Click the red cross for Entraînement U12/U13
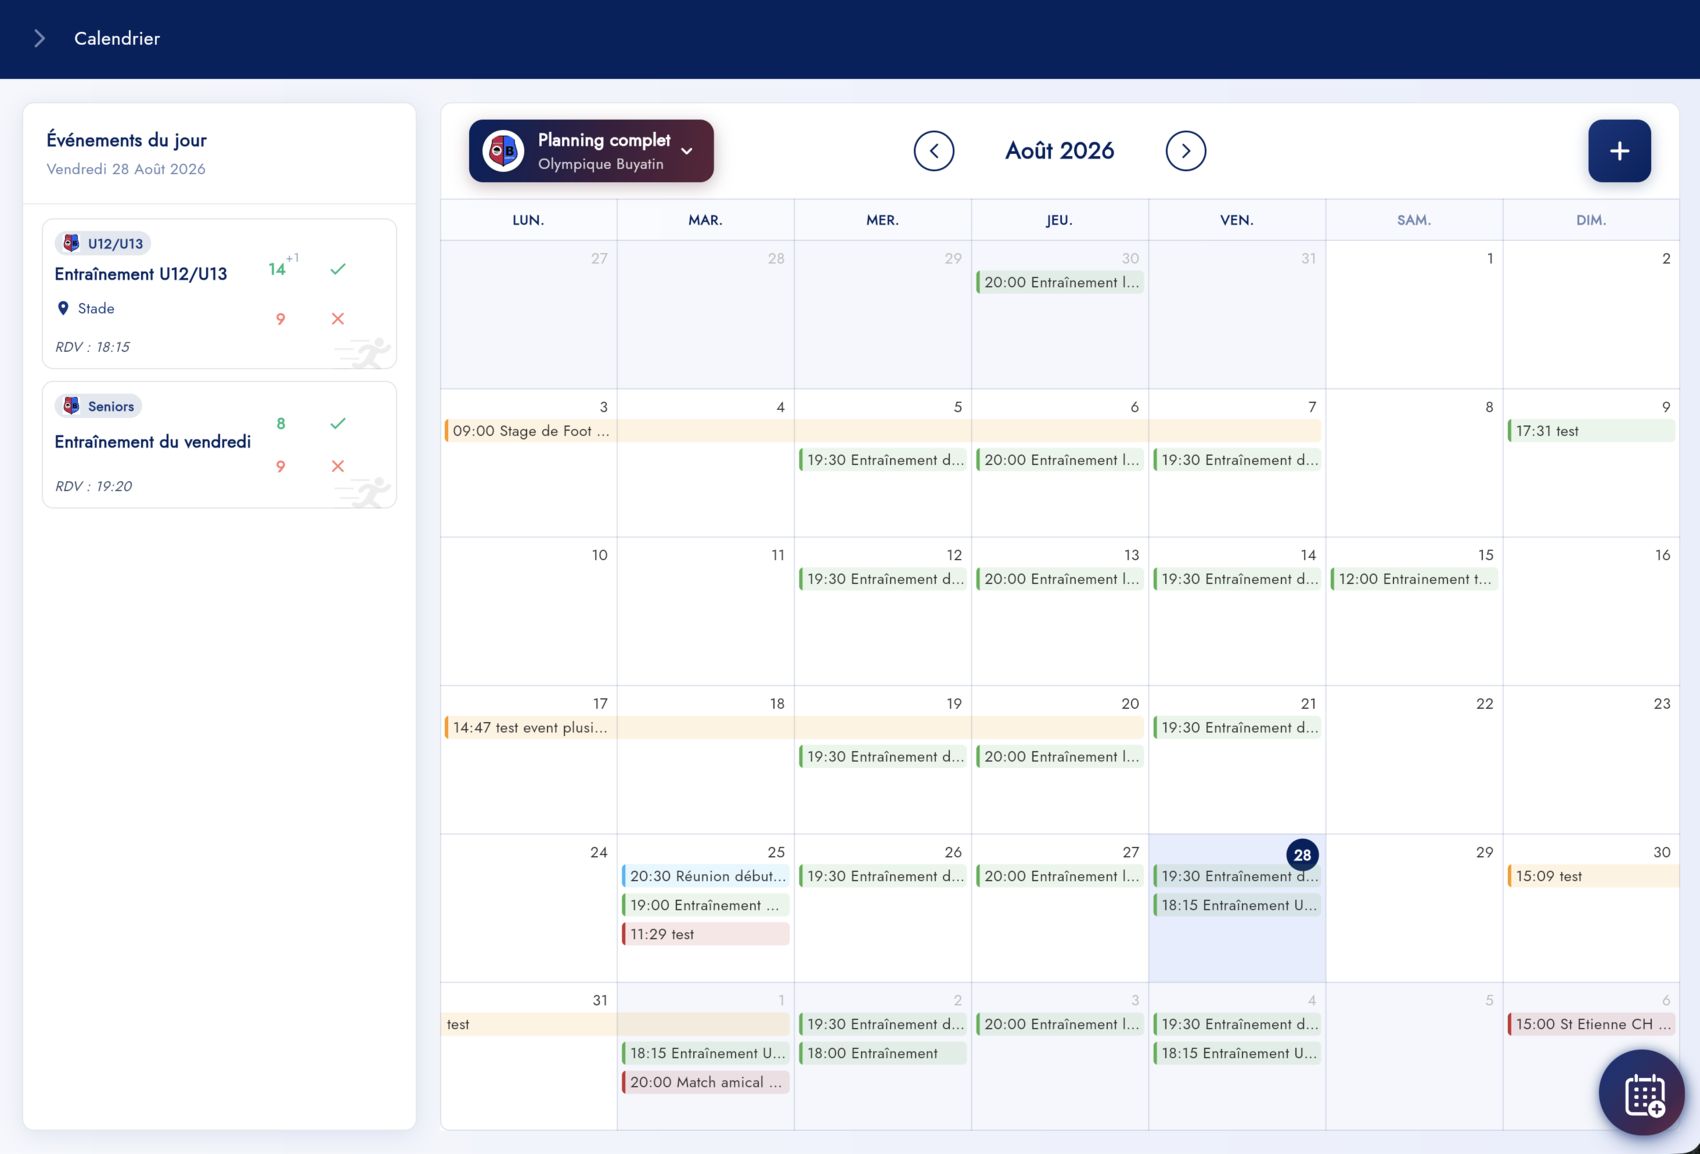1700x1154 pixels. coord(338,319)
